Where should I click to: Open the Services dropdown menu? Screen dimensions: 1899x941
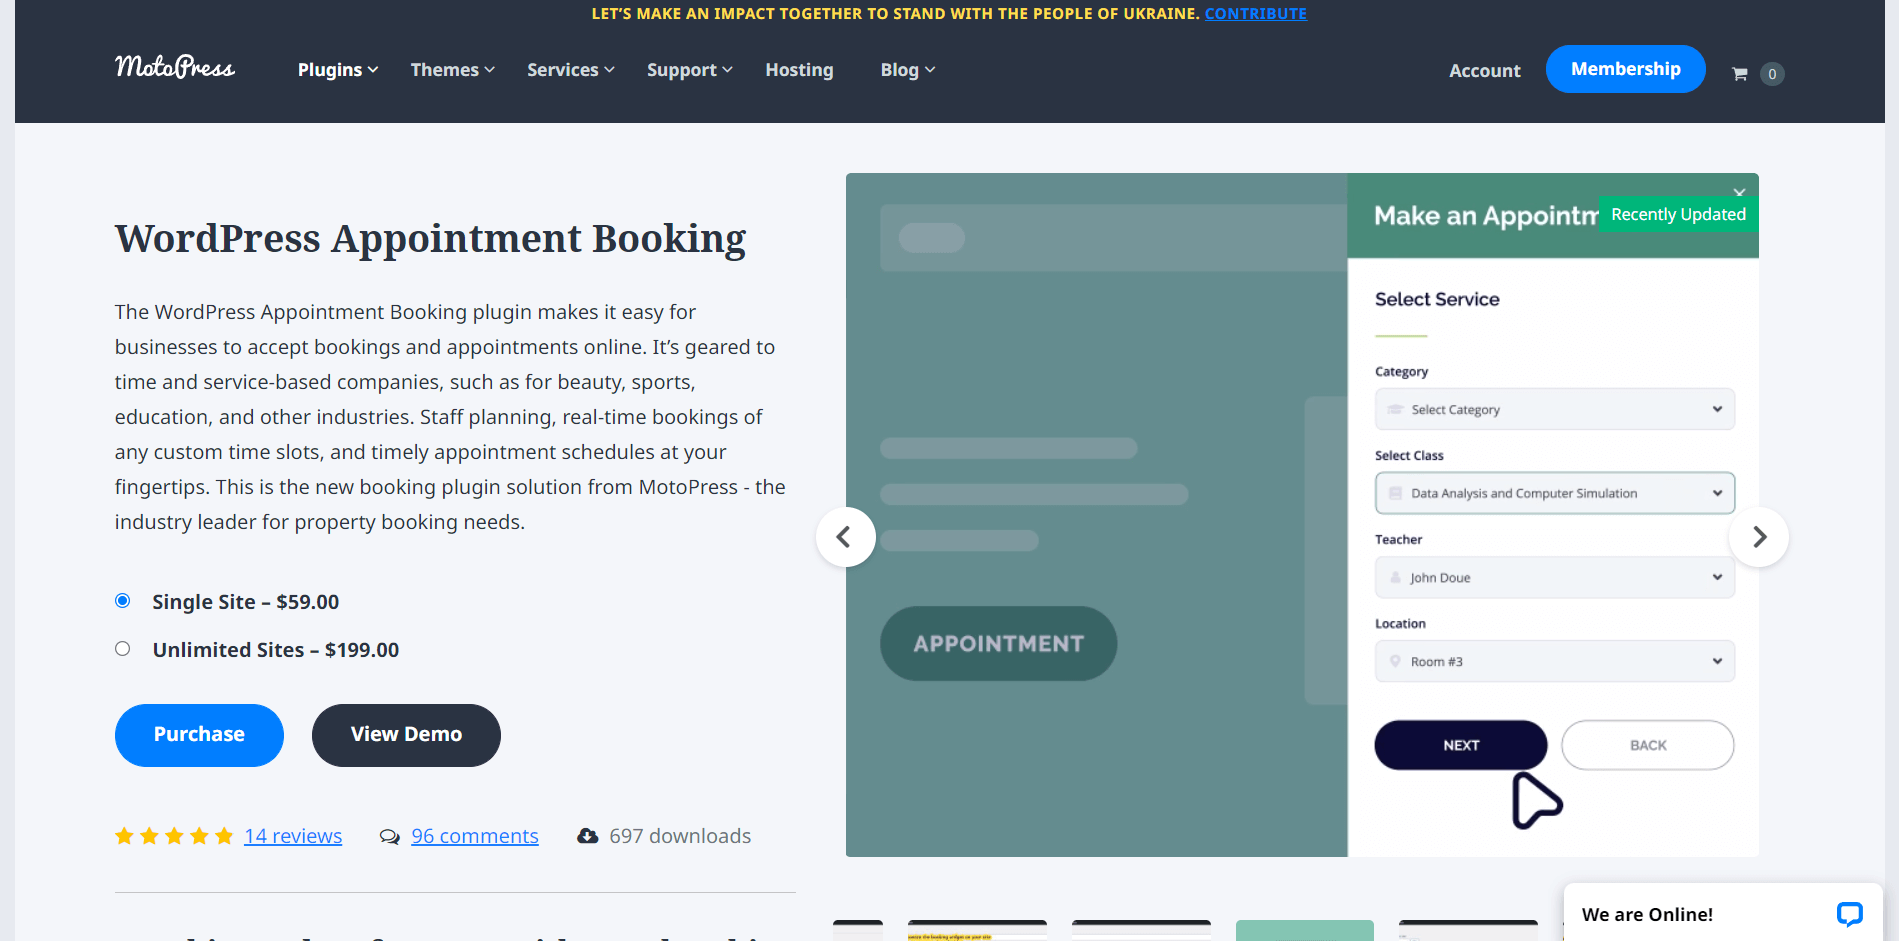coord(570,70)
